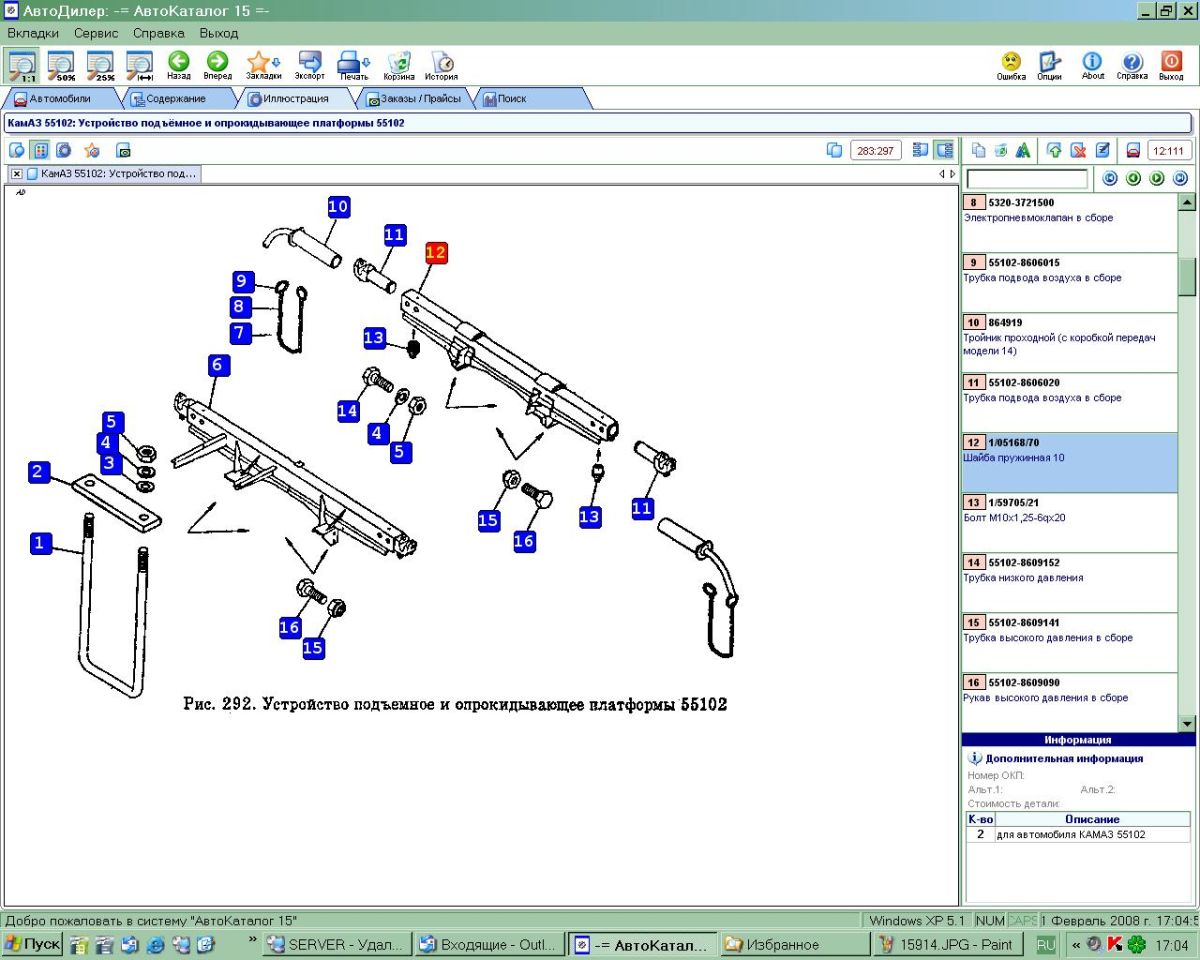Select part row 11 55102-8606020
Image resolution: width=1200 pixels, height=960 pixels.
click(x=1070, y=402)
